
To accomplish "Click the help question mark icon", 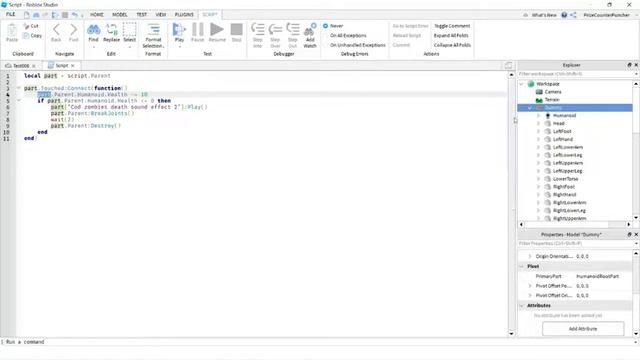I will 564,15.
